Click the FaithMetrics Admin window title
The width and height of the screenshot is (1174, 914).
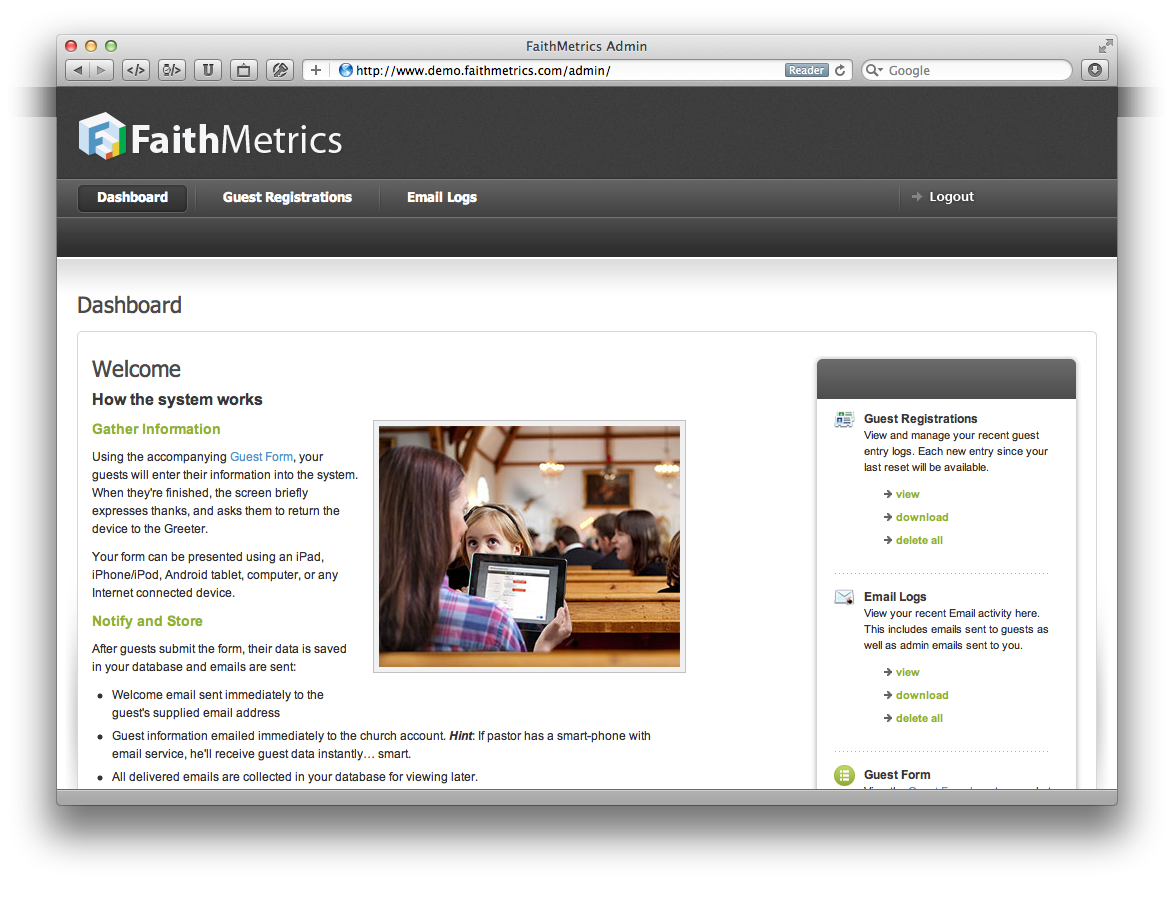click(586, 46)
